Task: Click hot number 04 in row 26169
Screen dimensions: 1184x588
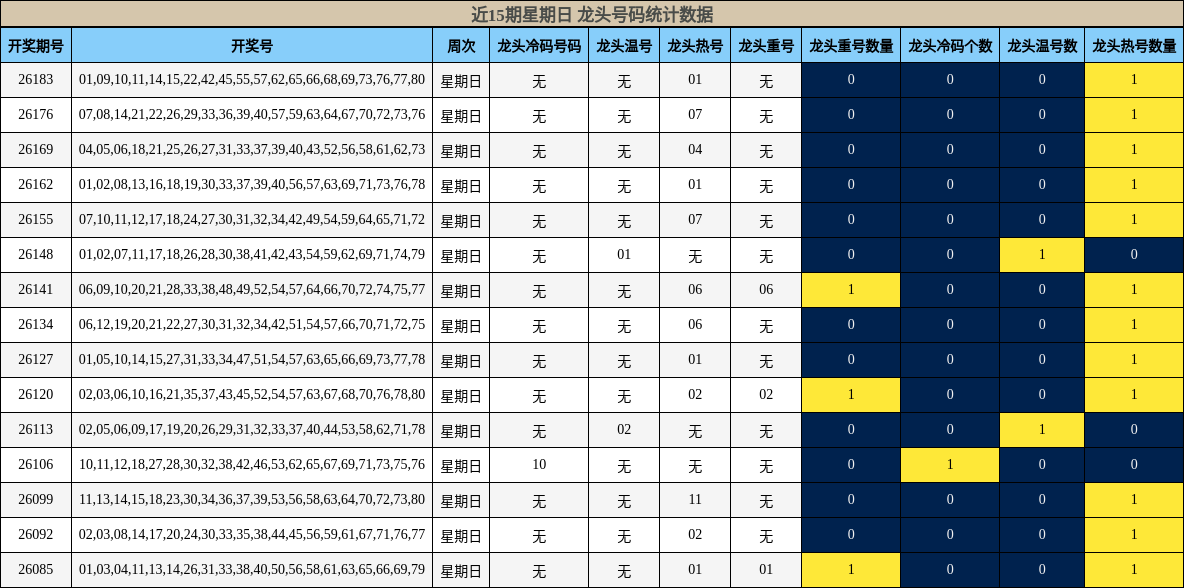Action: tap(695, 149)
